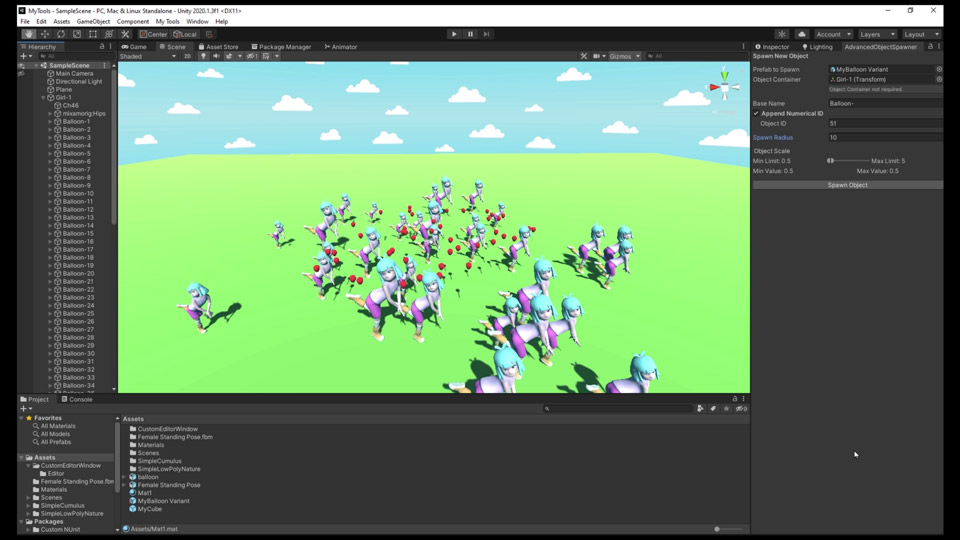
Task: Toggle Center pivot mode button
Action: coord(153,34)
